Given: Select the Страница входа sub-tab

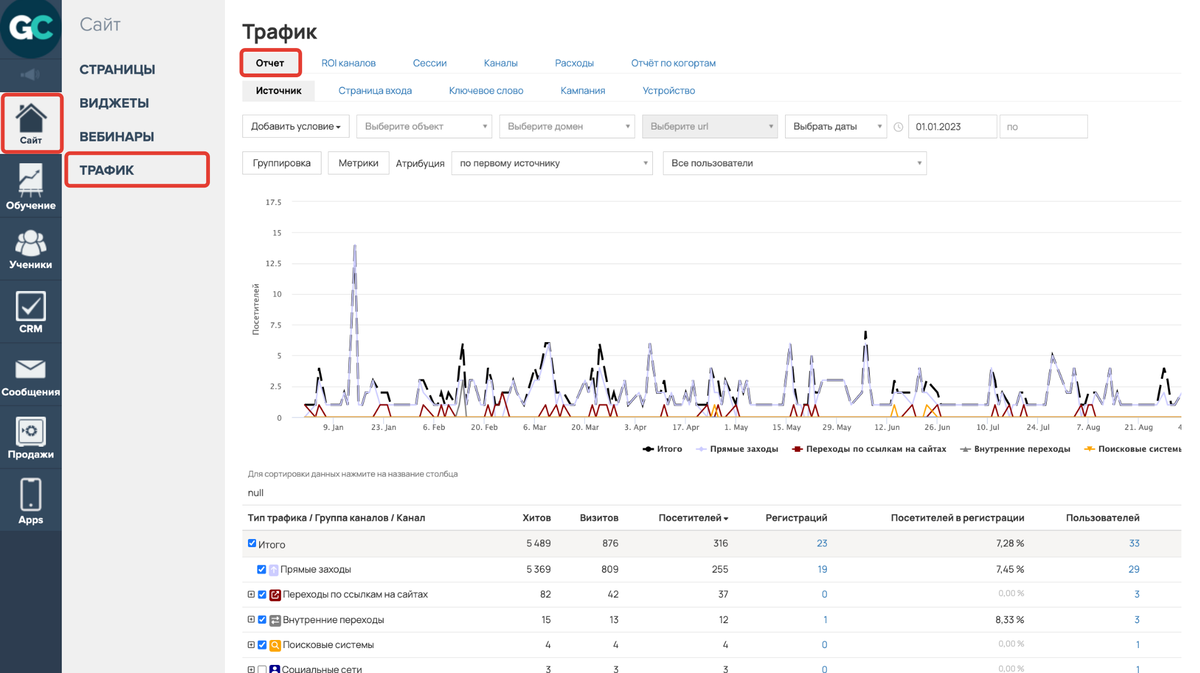Looking at the screenshot, I should click(x=375, y=91).
